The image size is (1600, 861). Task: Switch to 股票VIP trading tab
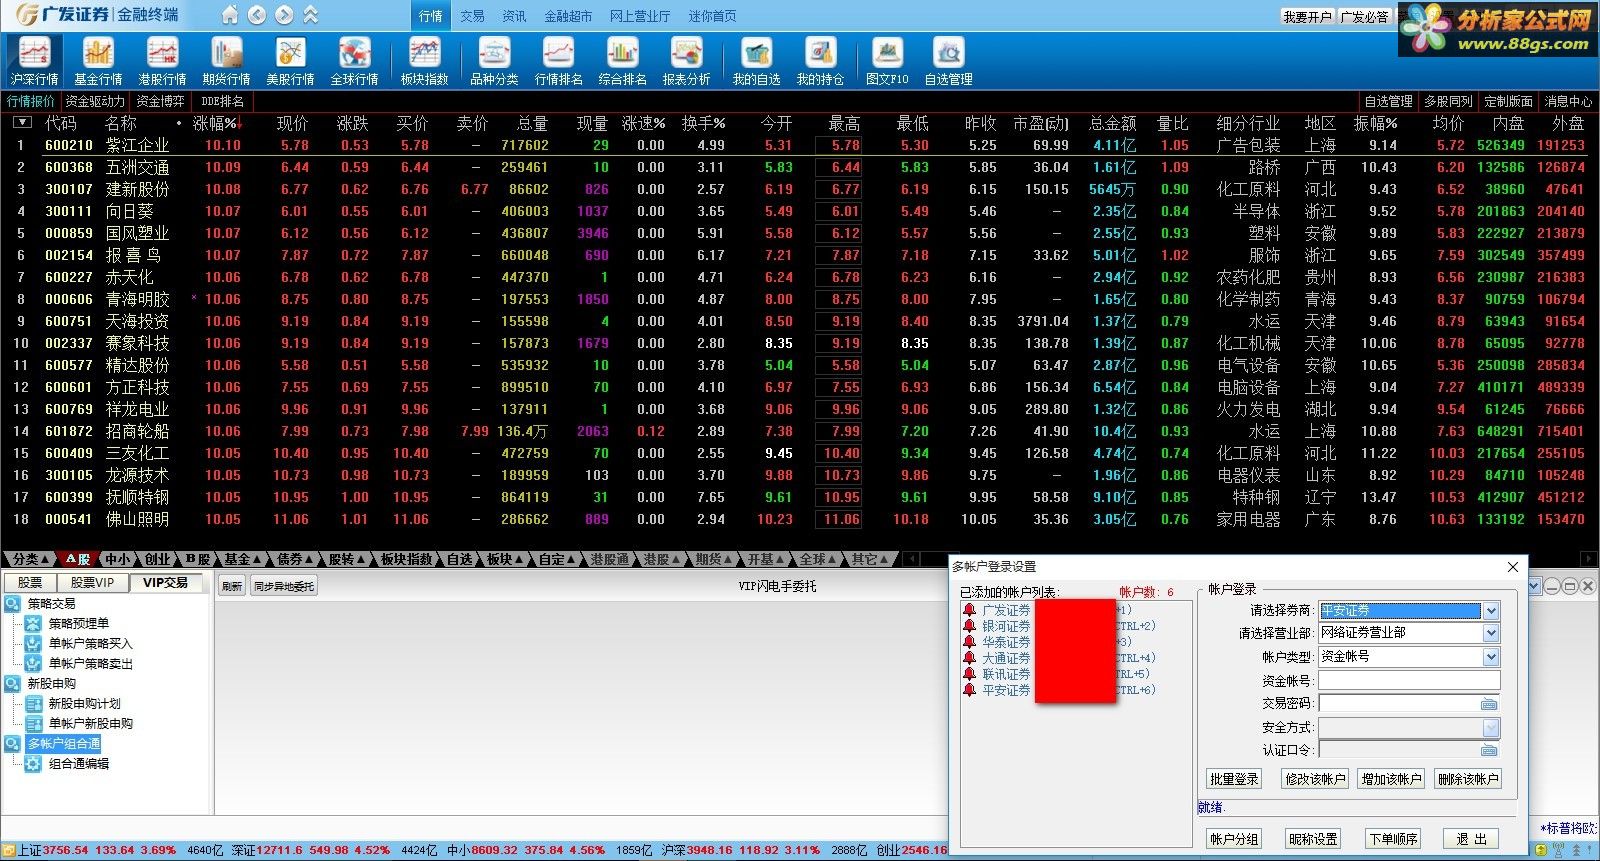coord(93,582)
